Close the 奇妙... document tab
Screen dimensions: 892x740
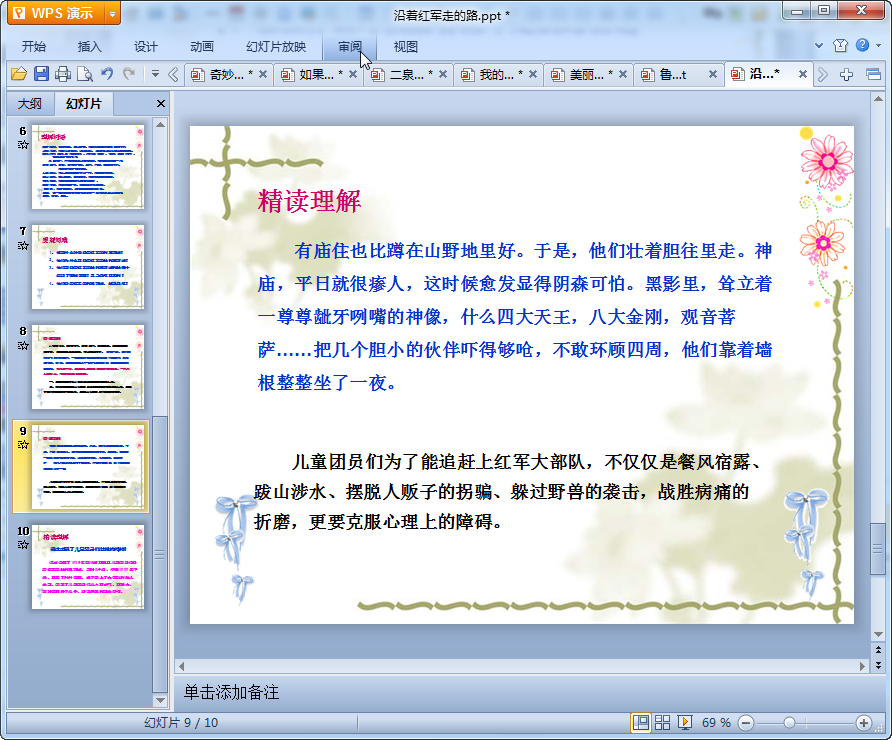pyautogui.click(x=263, y=74)
